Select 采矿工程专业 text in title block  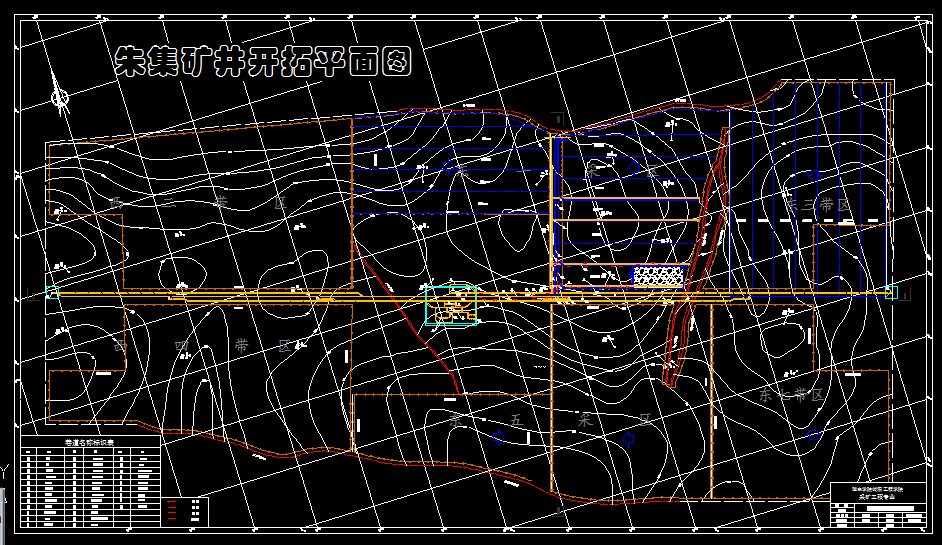click(877, 498)
